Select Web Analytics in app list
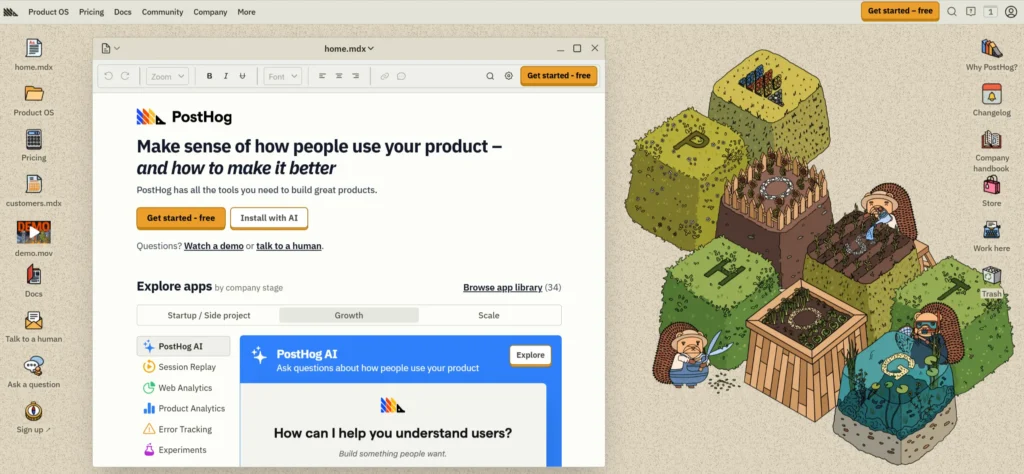 tap(184, 388)
